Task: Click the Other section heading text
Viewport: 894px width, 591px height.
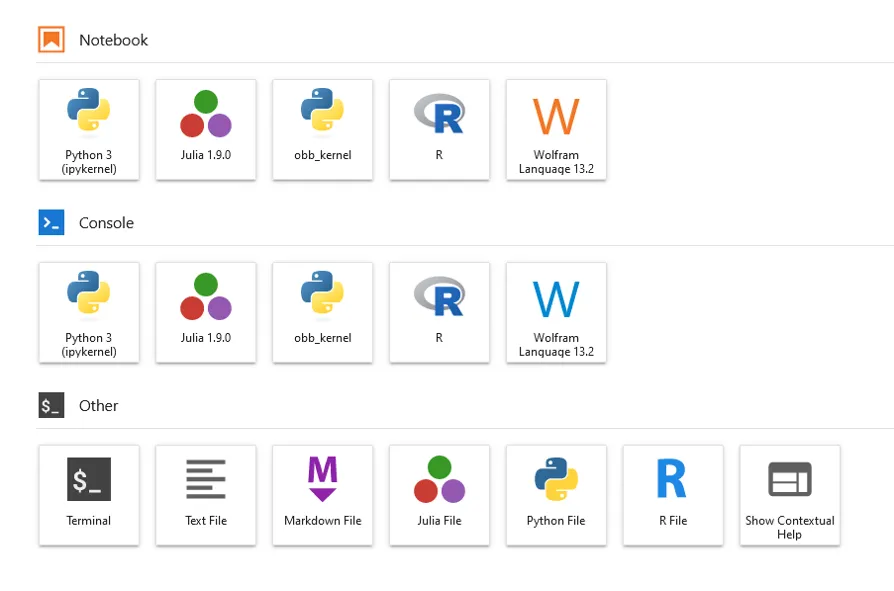Action: tap(99, 406)
